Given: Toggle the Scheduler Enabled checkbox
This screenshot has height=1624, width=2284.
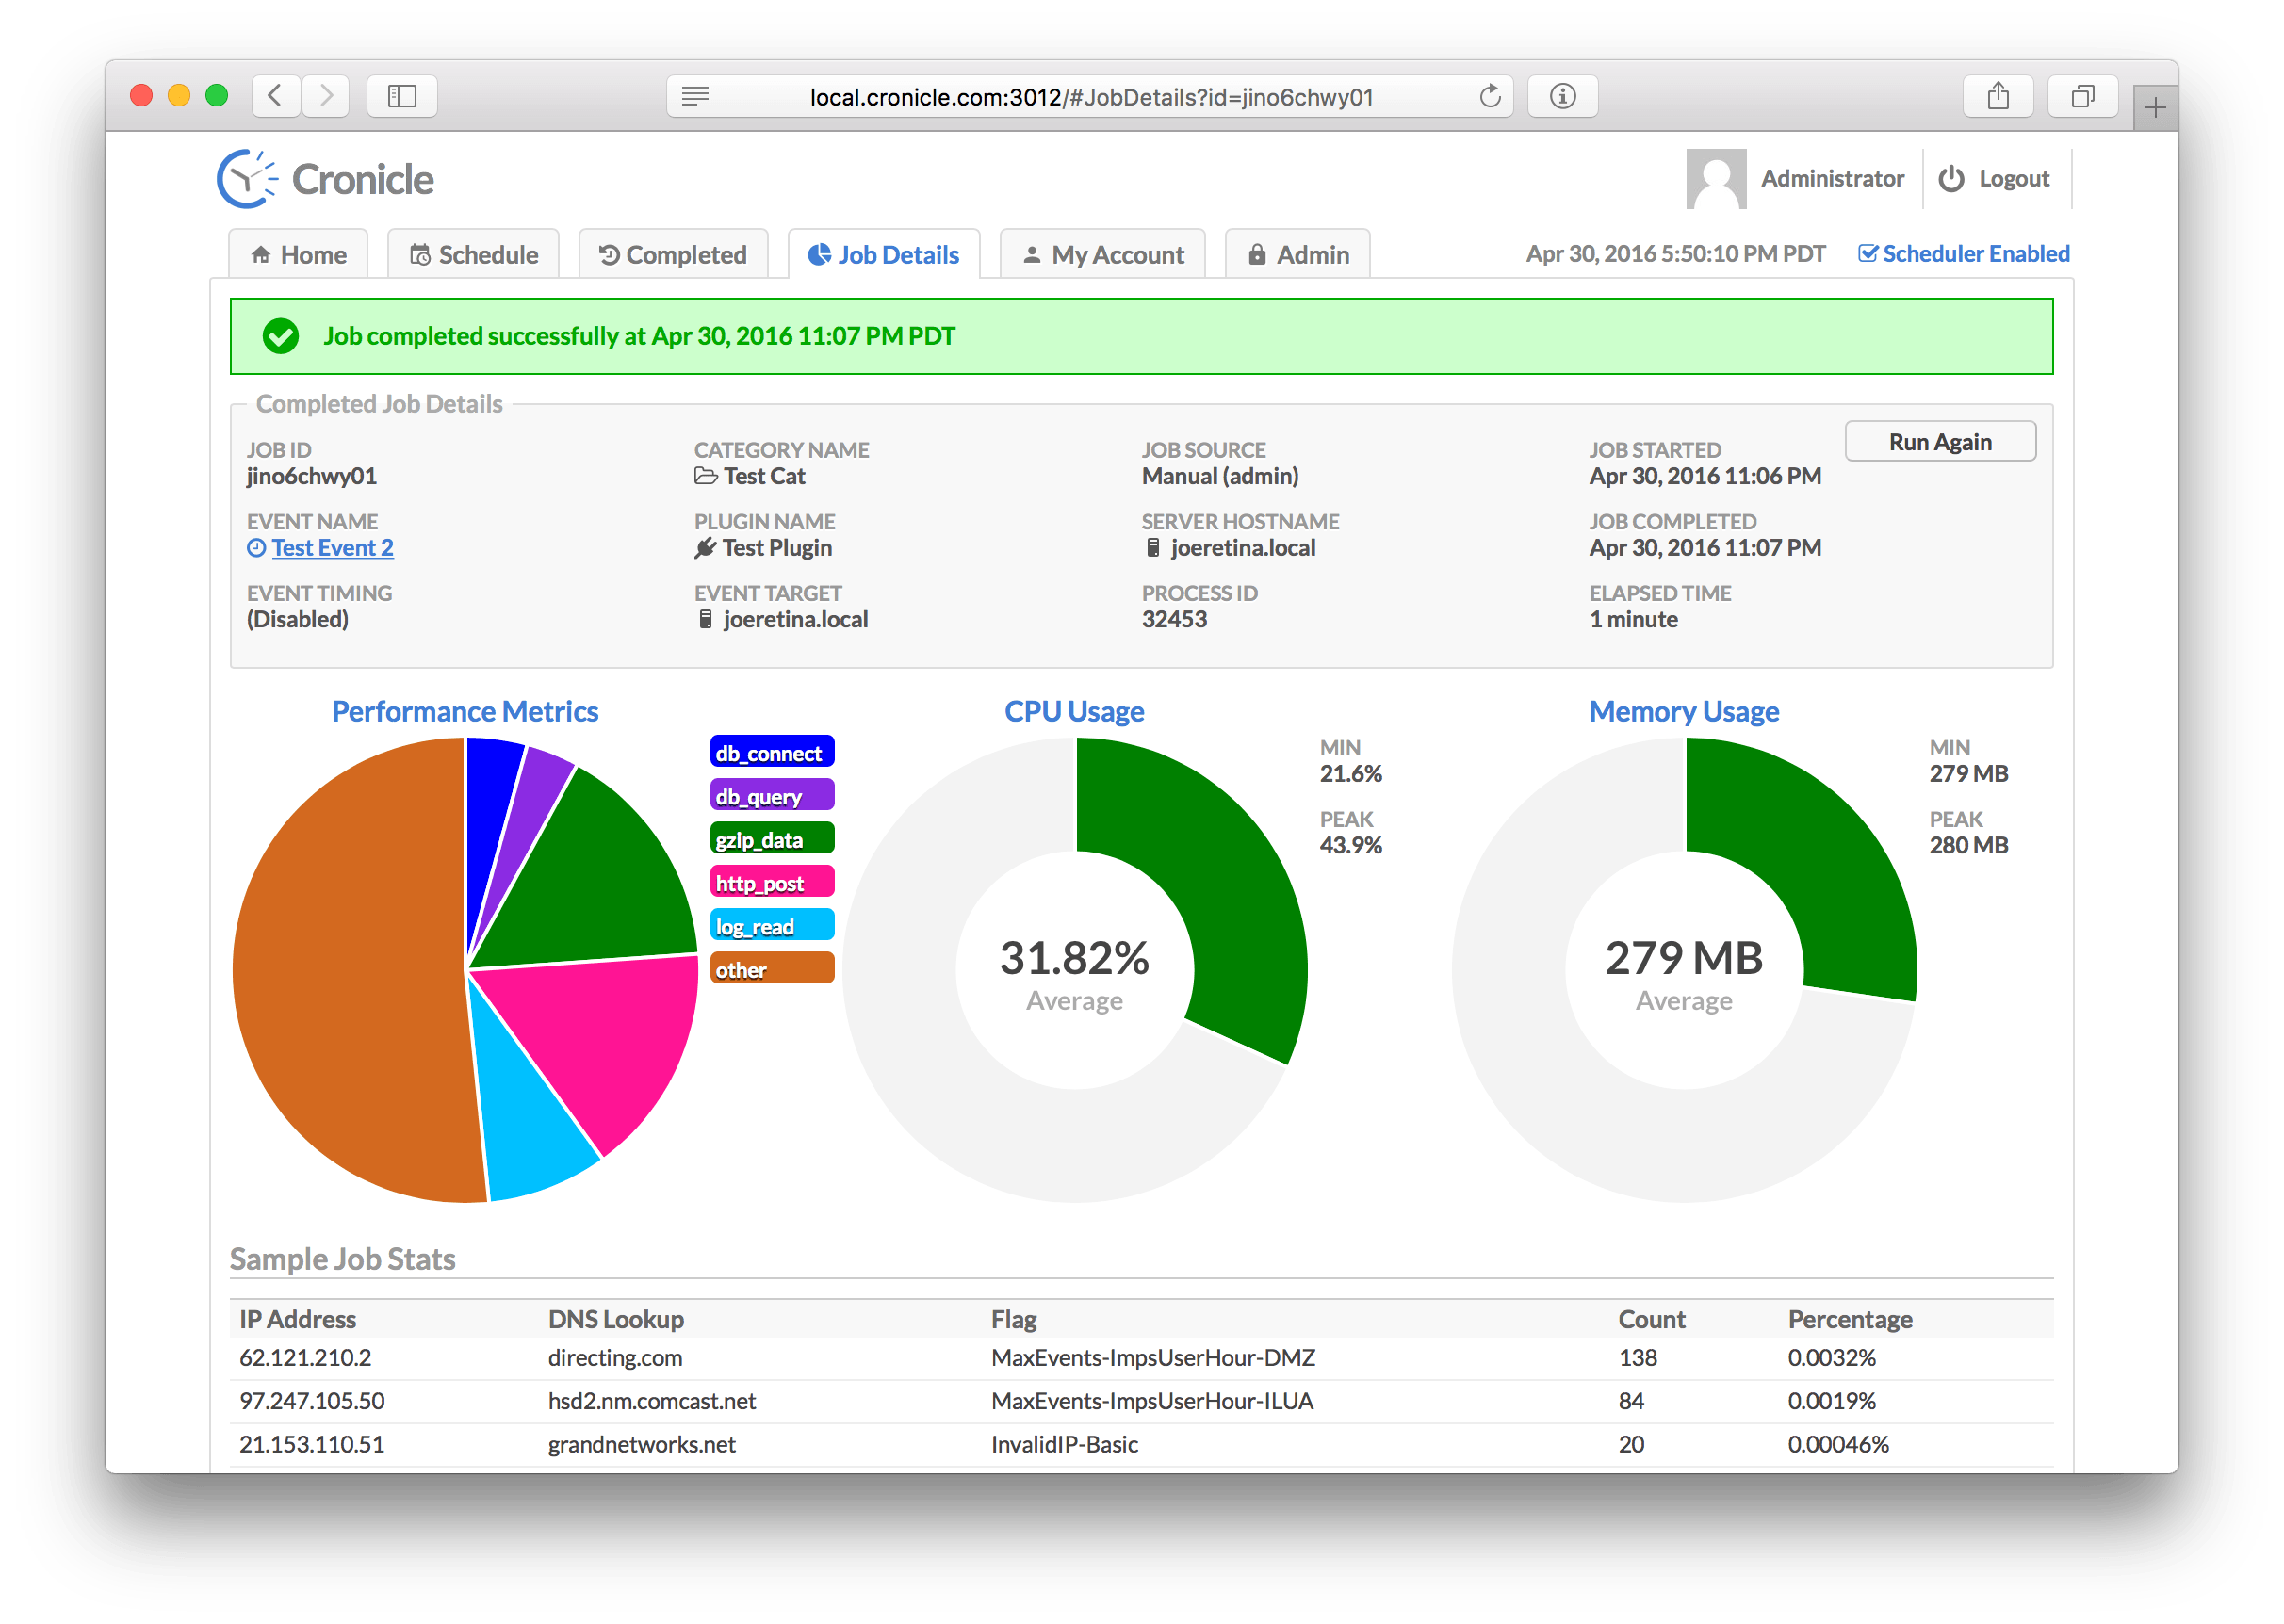Looking at the screenshot, I should point(1868,253).
